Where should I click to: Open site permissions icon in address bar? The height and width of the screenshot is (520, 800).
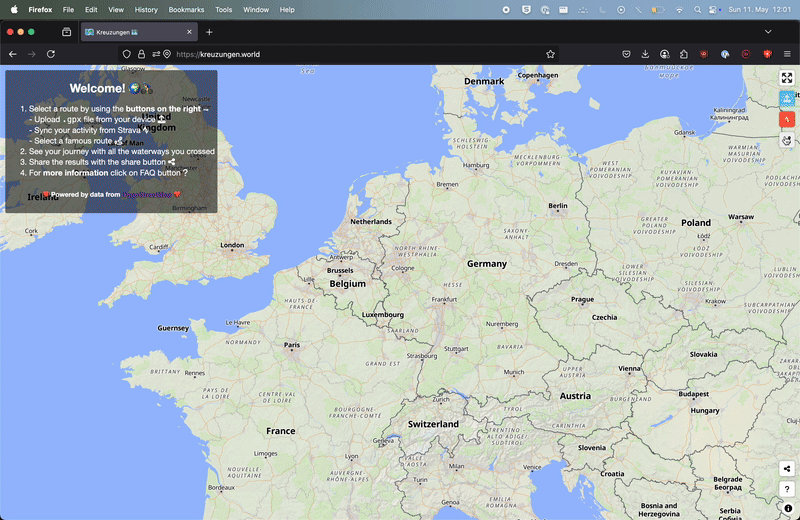click(156, 54)
